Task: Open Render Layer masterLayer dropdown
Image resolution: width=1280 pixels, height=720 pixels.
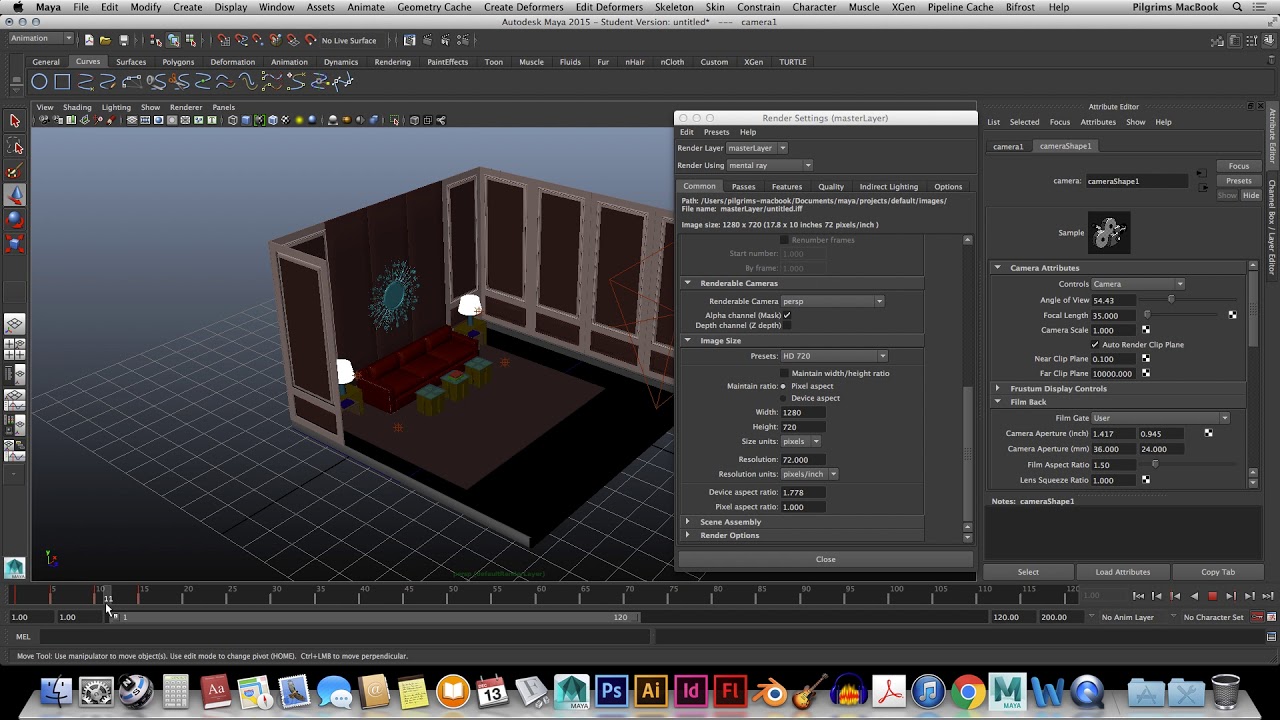Action: 757,148
